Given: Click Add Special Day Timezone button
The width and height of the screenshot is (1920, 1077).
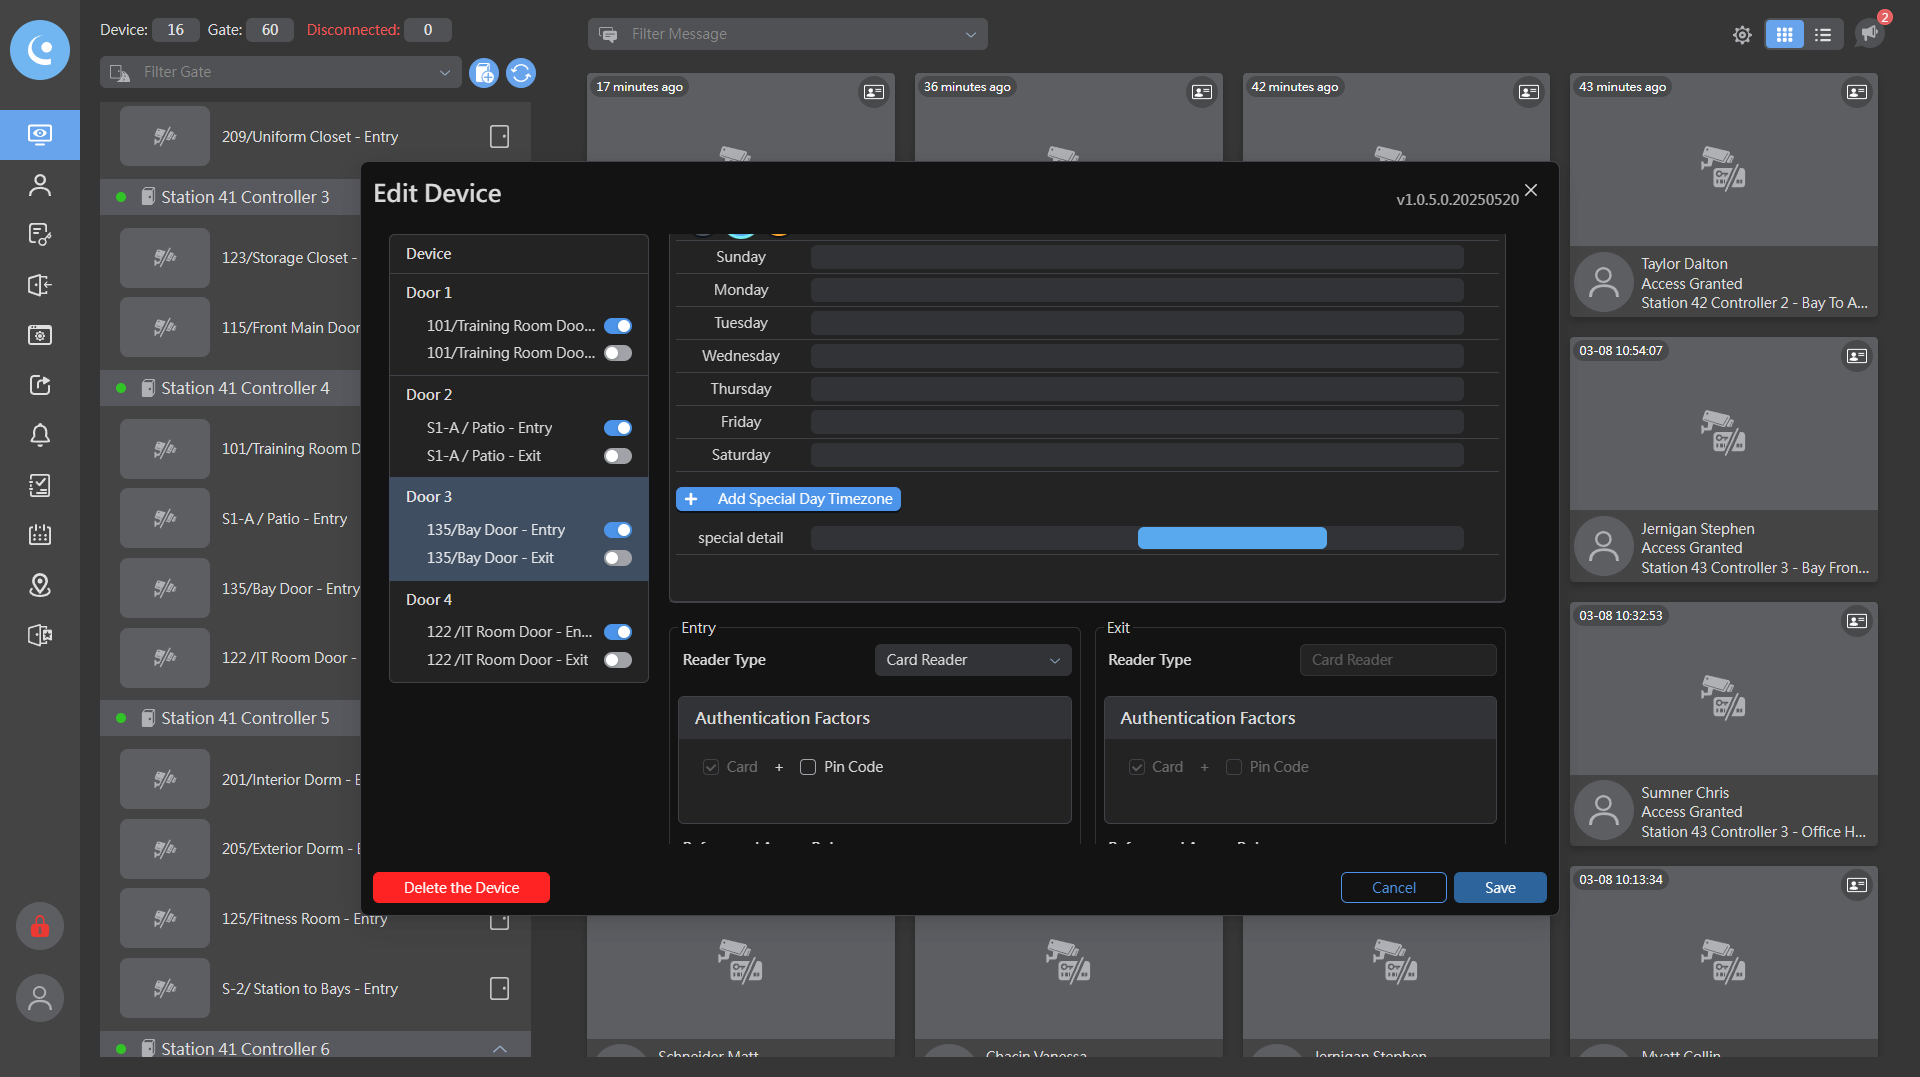Looking at the screenshot, I should [x=788, y=499].
